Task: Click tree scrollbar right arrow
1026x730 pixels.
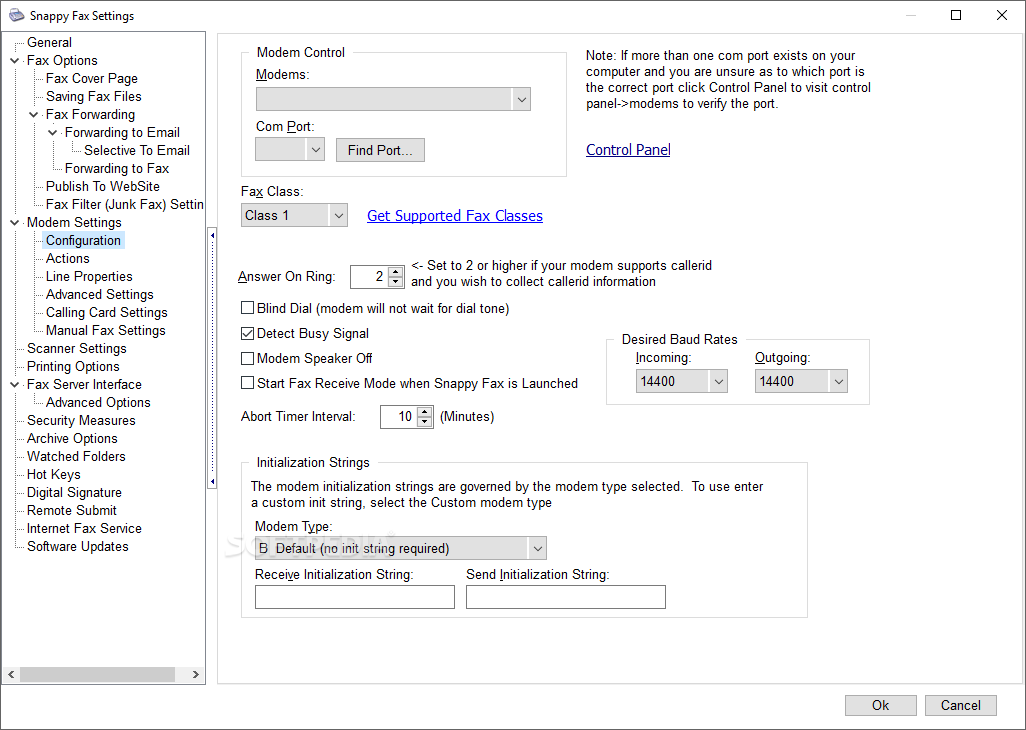Action: coord(195,674)
